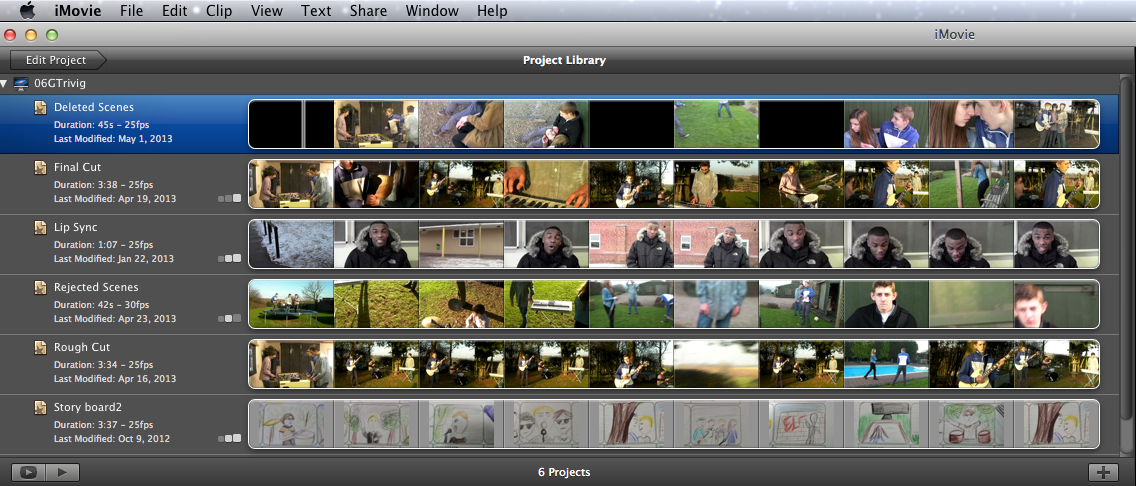This screenshot has width=1136, height=486.
Task: Click Rejected Scenes trampoline thumbnail
Action: tap(291, 305)
